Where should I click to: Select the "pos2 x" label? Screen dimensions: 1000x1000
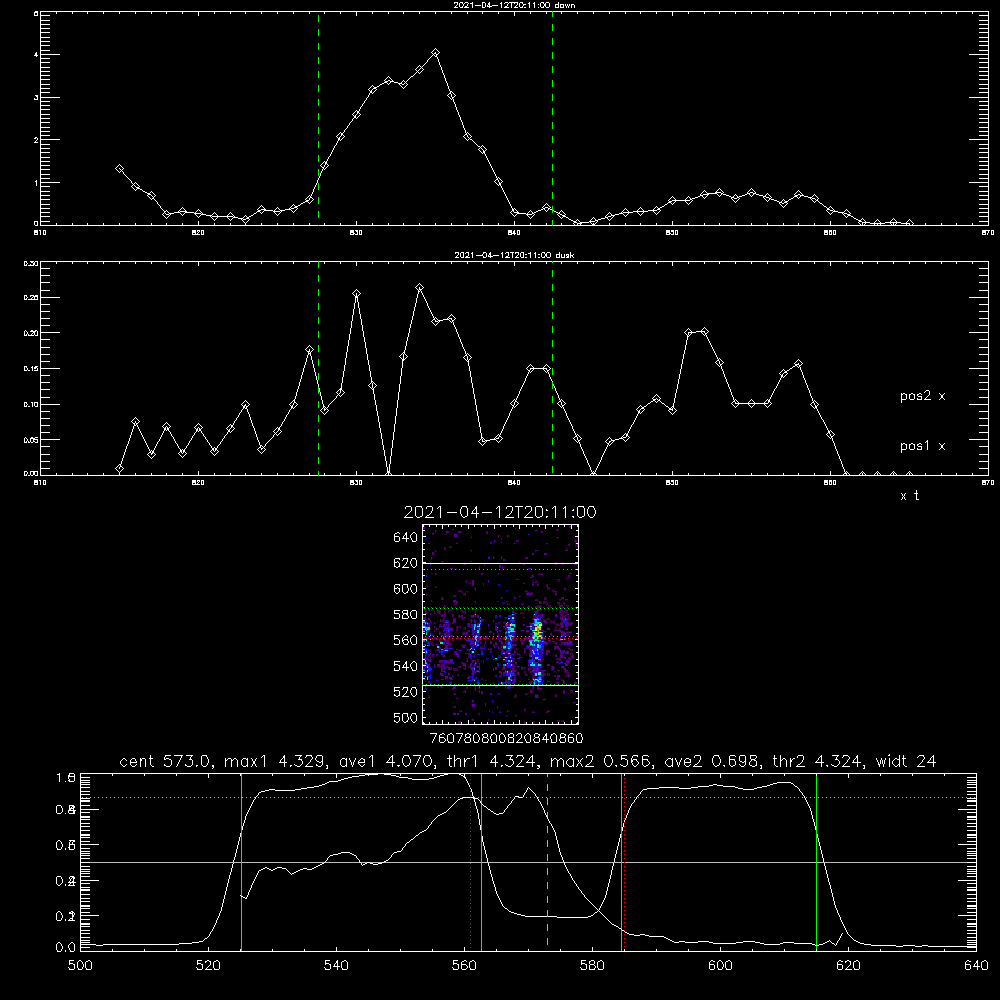point(922,396)
